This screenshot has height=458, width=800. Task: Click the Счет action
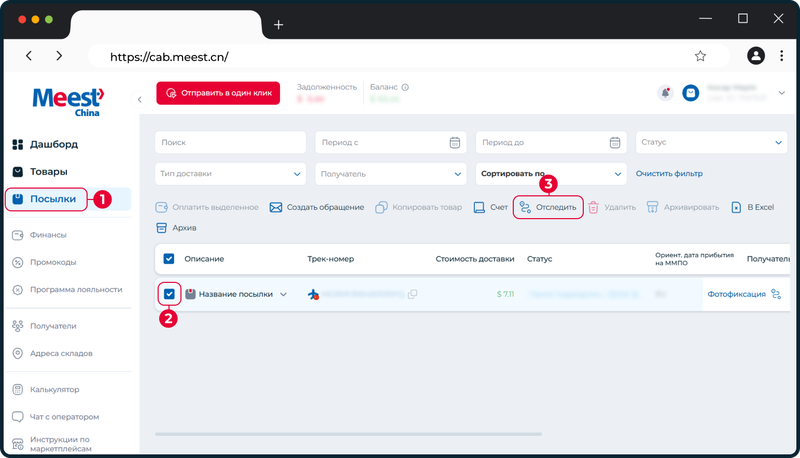click(x=490, y=207)
